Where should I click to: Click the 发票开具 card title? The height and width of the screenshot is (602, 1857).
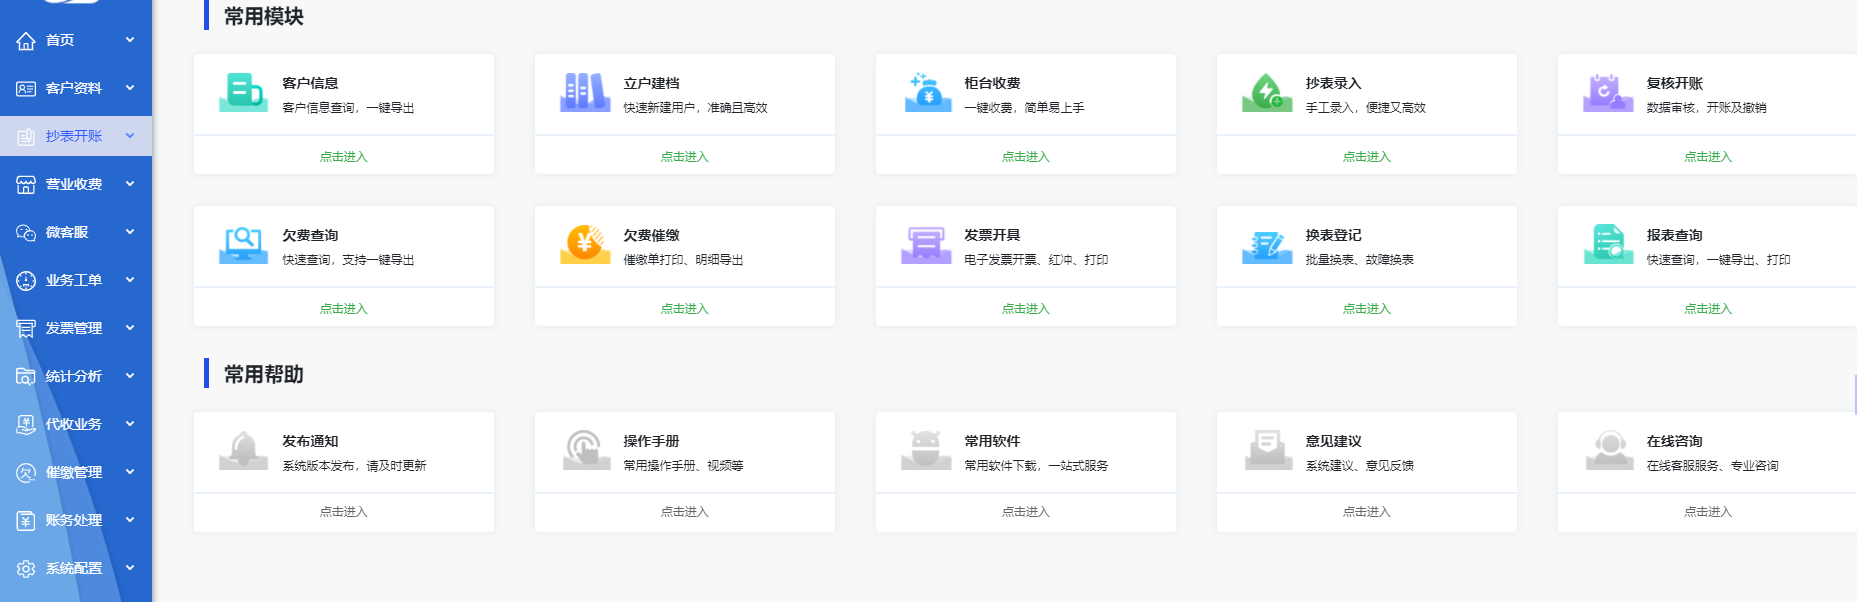click(992, 235)
